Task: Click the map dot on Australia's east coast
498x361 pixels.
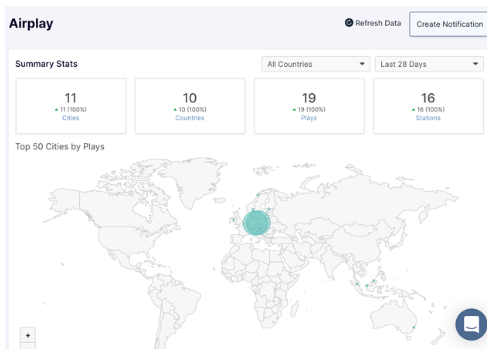Action: (414, 328)
